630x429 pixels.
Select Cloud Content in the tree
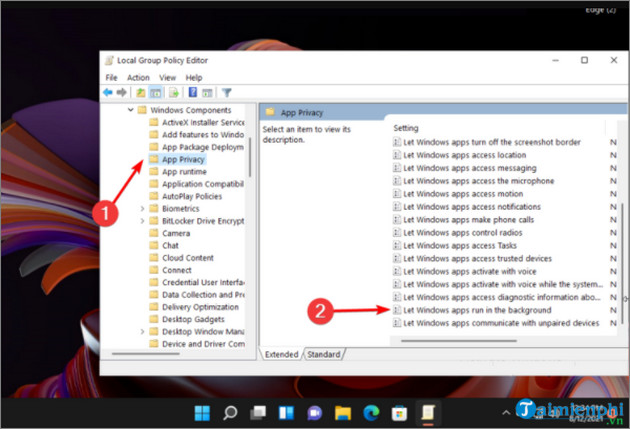188,258
